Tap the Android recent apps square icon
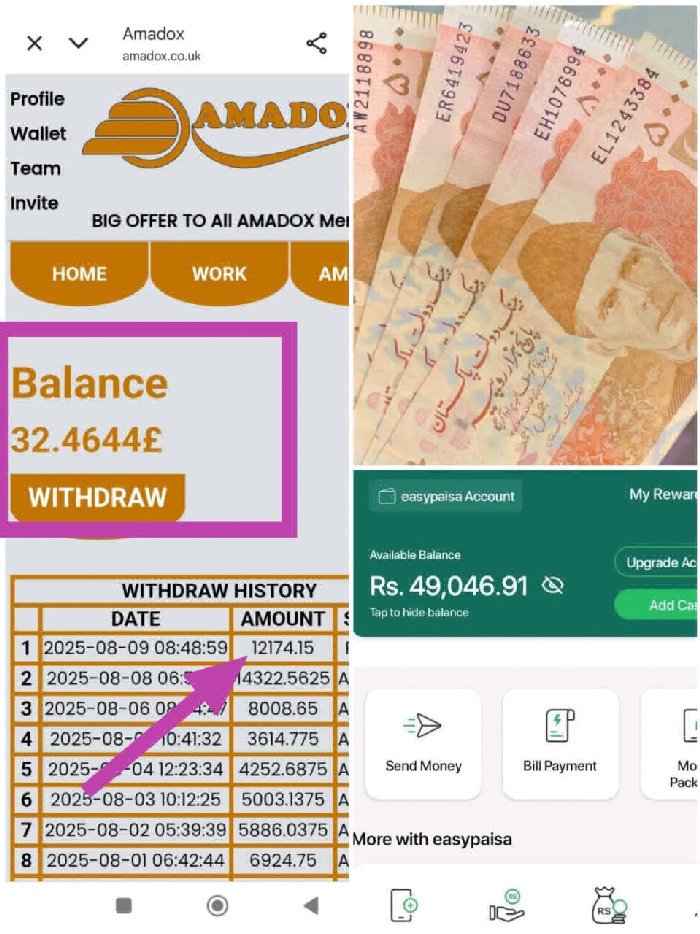Viewport: 700px width, 934px height. tap(123, 906)
